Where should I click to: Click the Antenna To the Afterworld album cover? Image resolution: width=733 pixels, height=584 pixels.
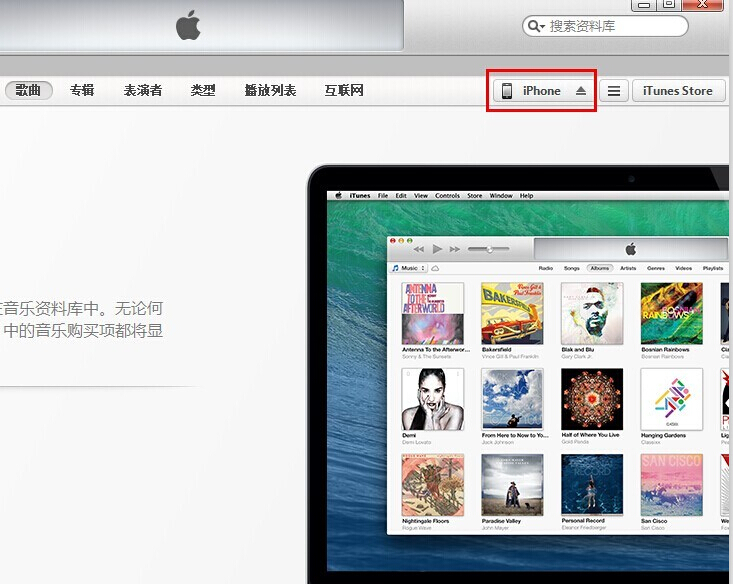pos(433,313)
